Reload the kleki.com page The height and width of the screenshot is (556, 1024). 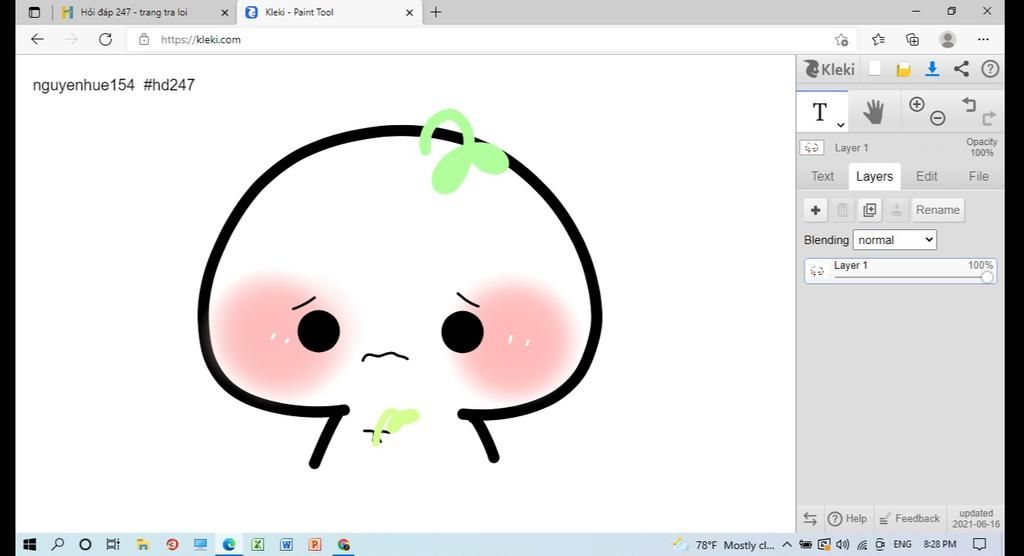(x=105, y=39)
